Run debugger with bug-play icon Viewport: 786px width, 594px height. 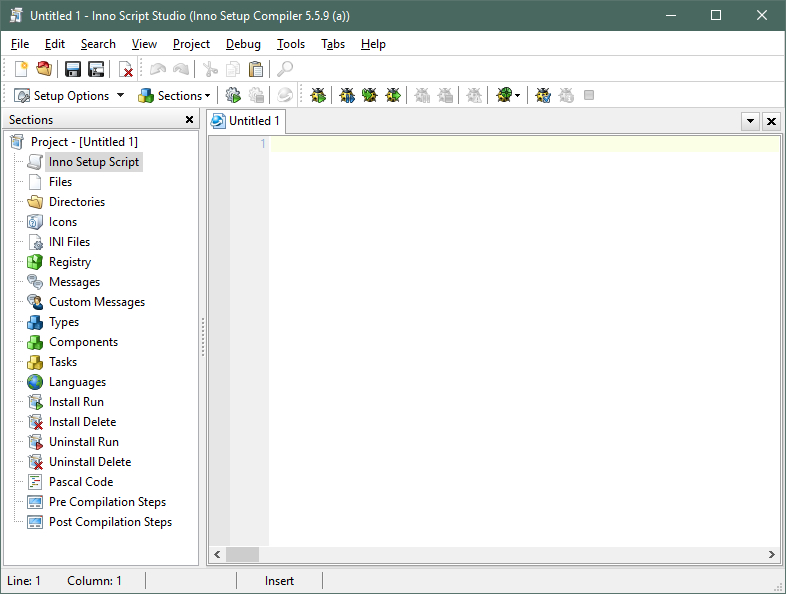tap(318, 95)
